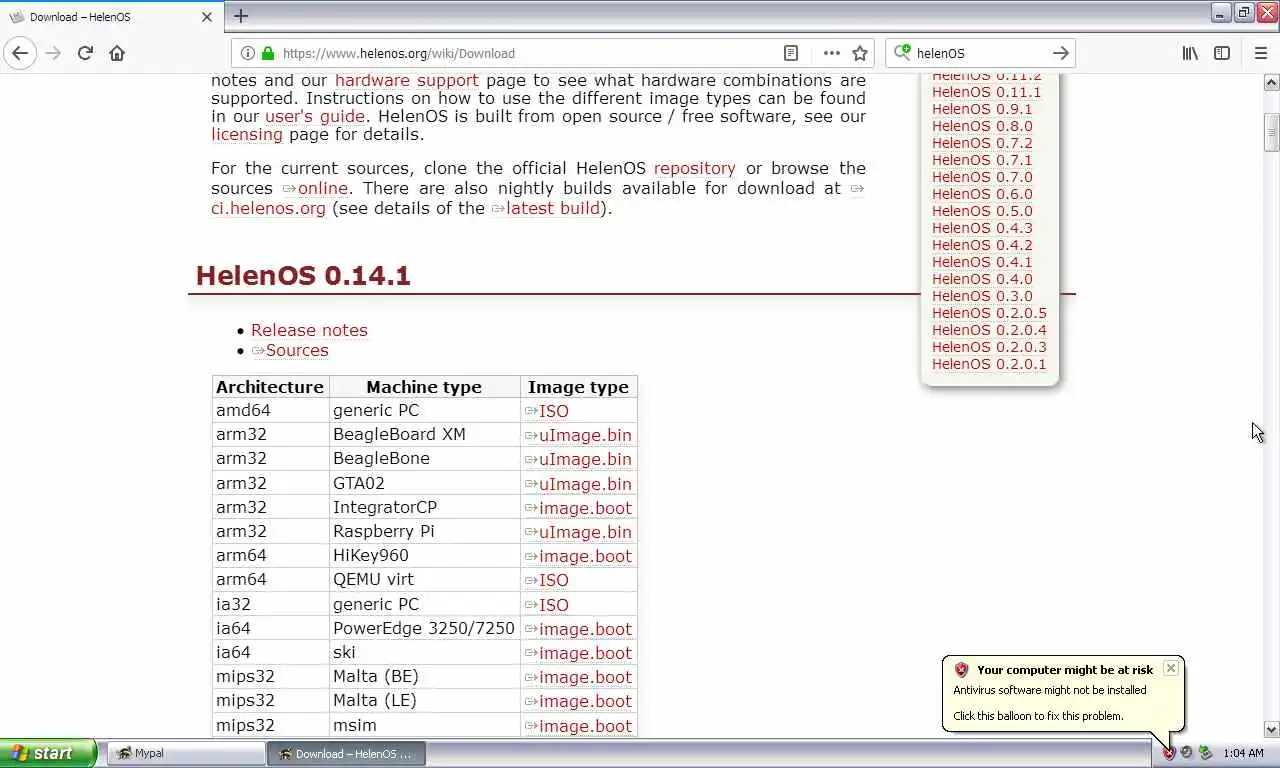
Task: Click the vertical scrollbar thumb
Action: [x=1271, y=132]
